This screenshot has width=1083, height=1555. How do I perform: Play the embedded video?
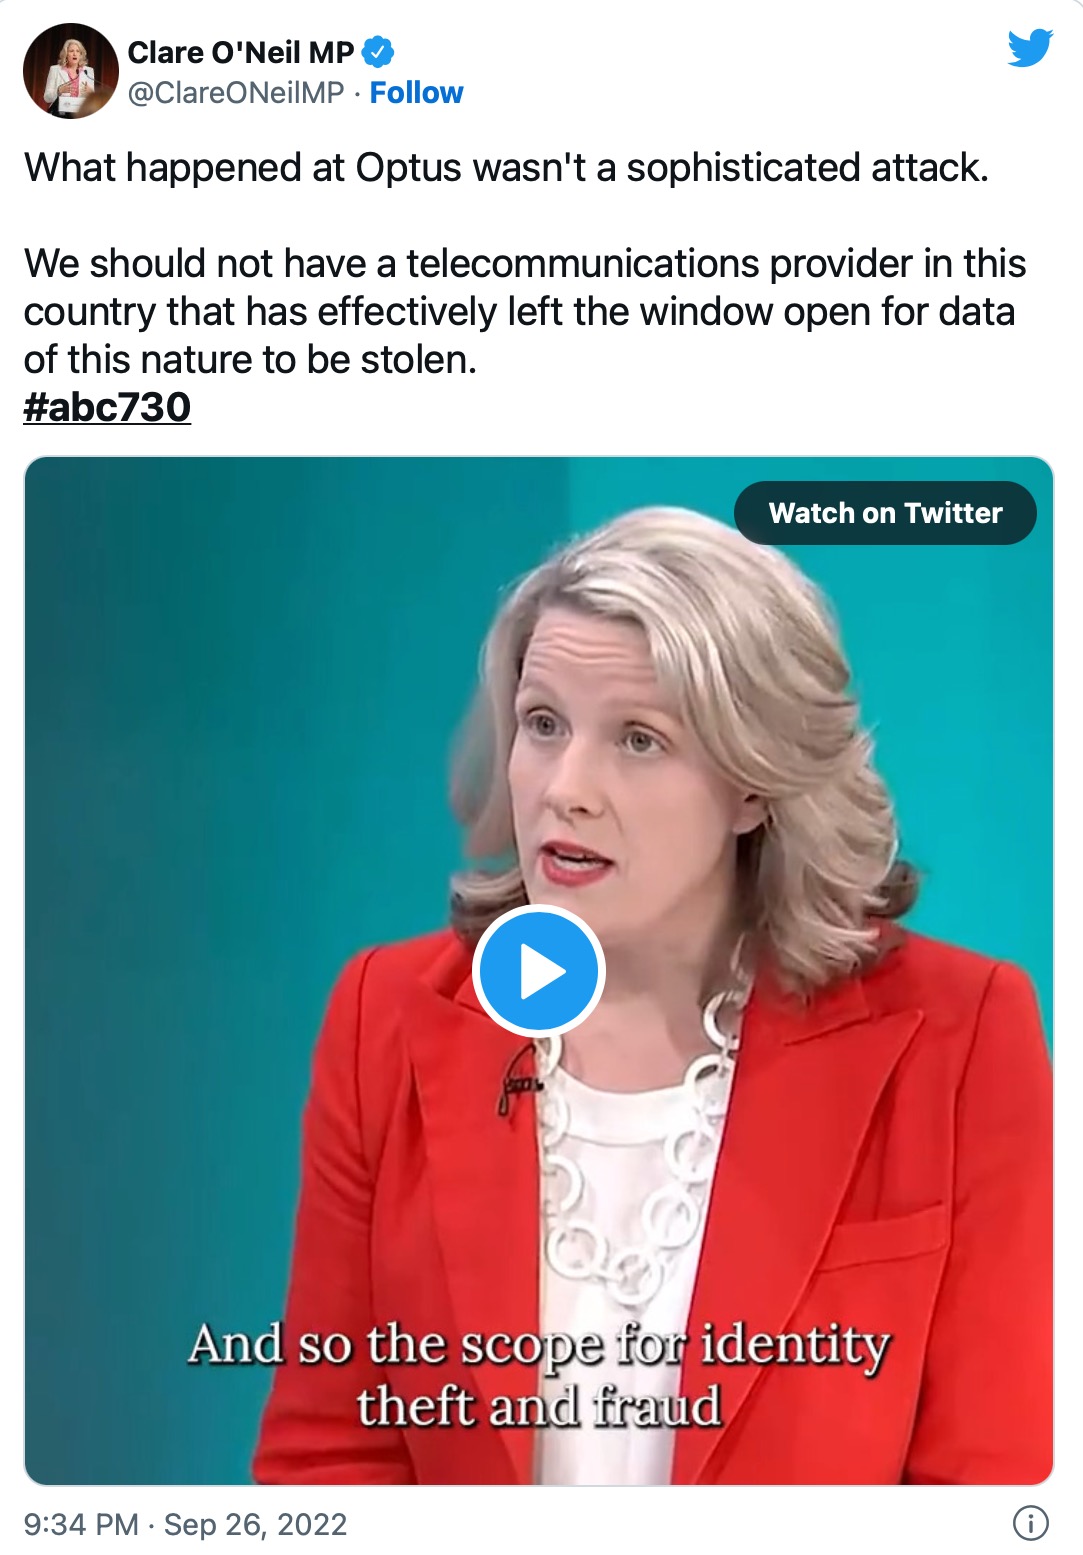(x=539, y=971)
